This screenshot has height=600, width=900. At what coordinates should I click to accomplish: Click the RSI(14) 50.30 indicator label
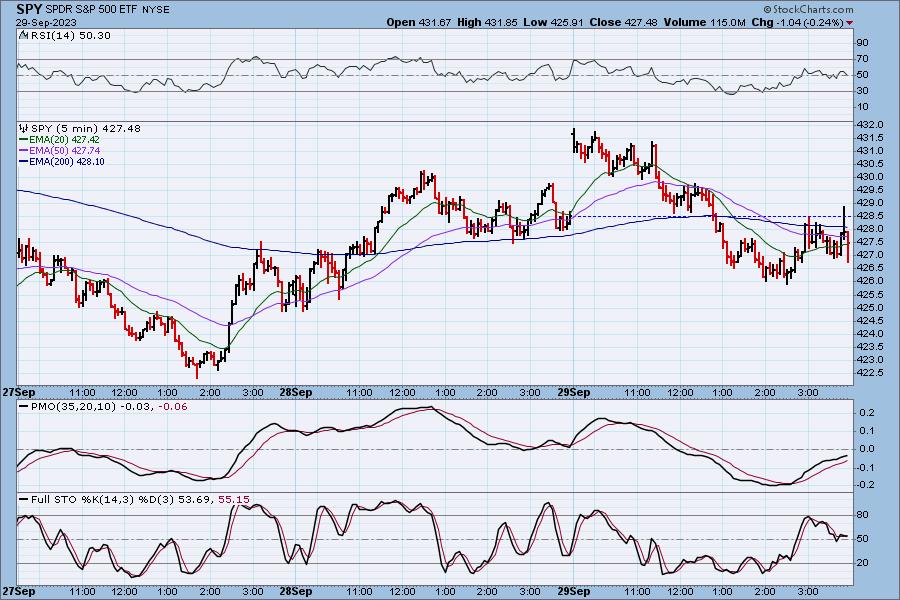pos(71,35)
